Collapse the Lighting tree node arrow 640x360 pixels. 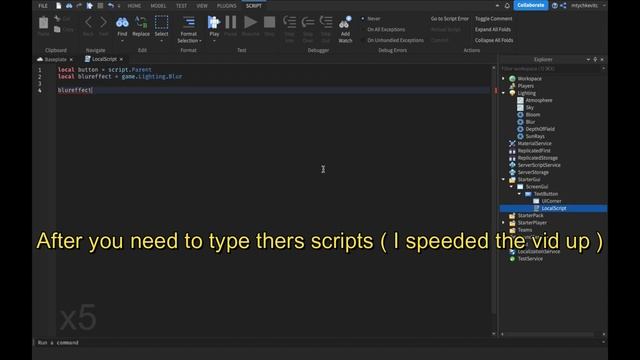[503, 93]
